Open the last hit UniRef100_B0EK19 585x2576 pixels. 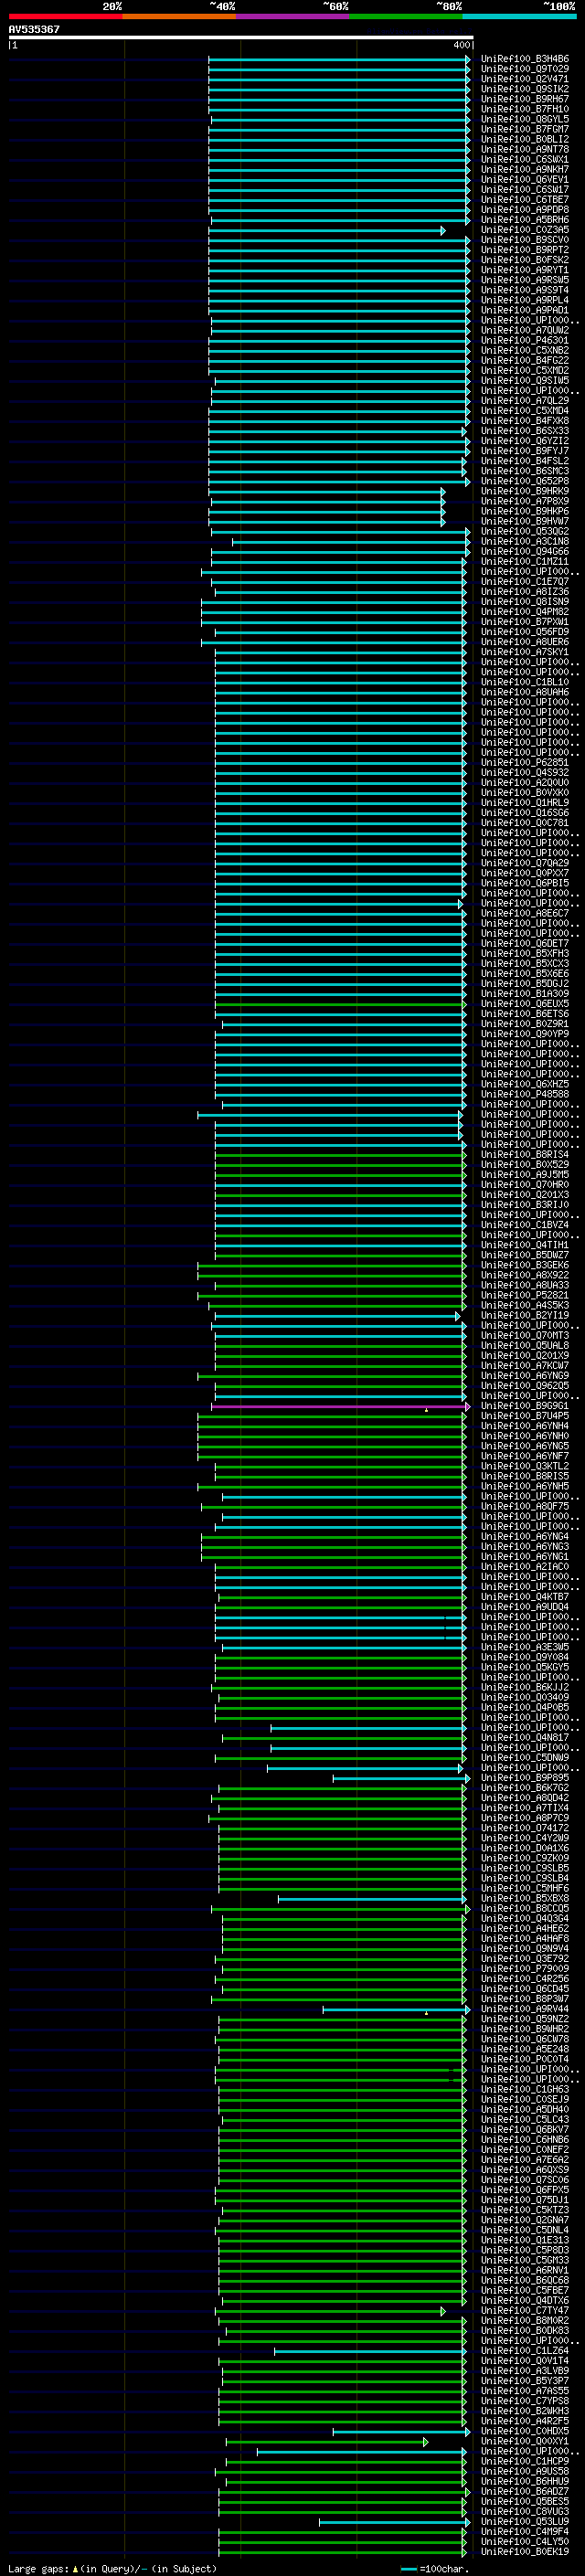pos(525,2551)
